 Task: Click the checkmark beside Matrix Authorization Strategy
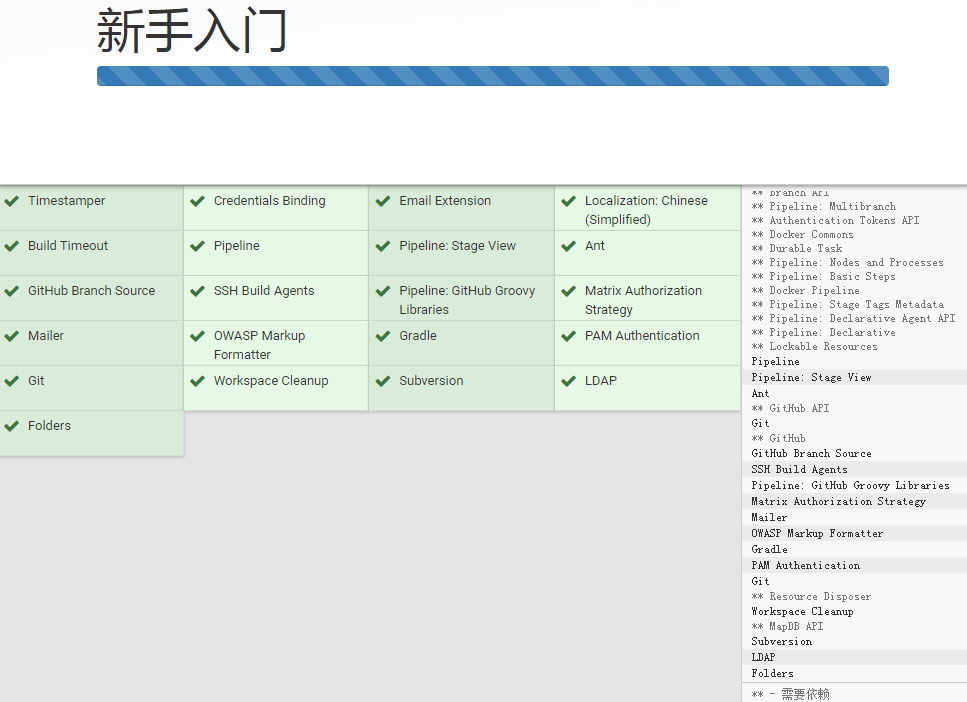click(569, 290)
